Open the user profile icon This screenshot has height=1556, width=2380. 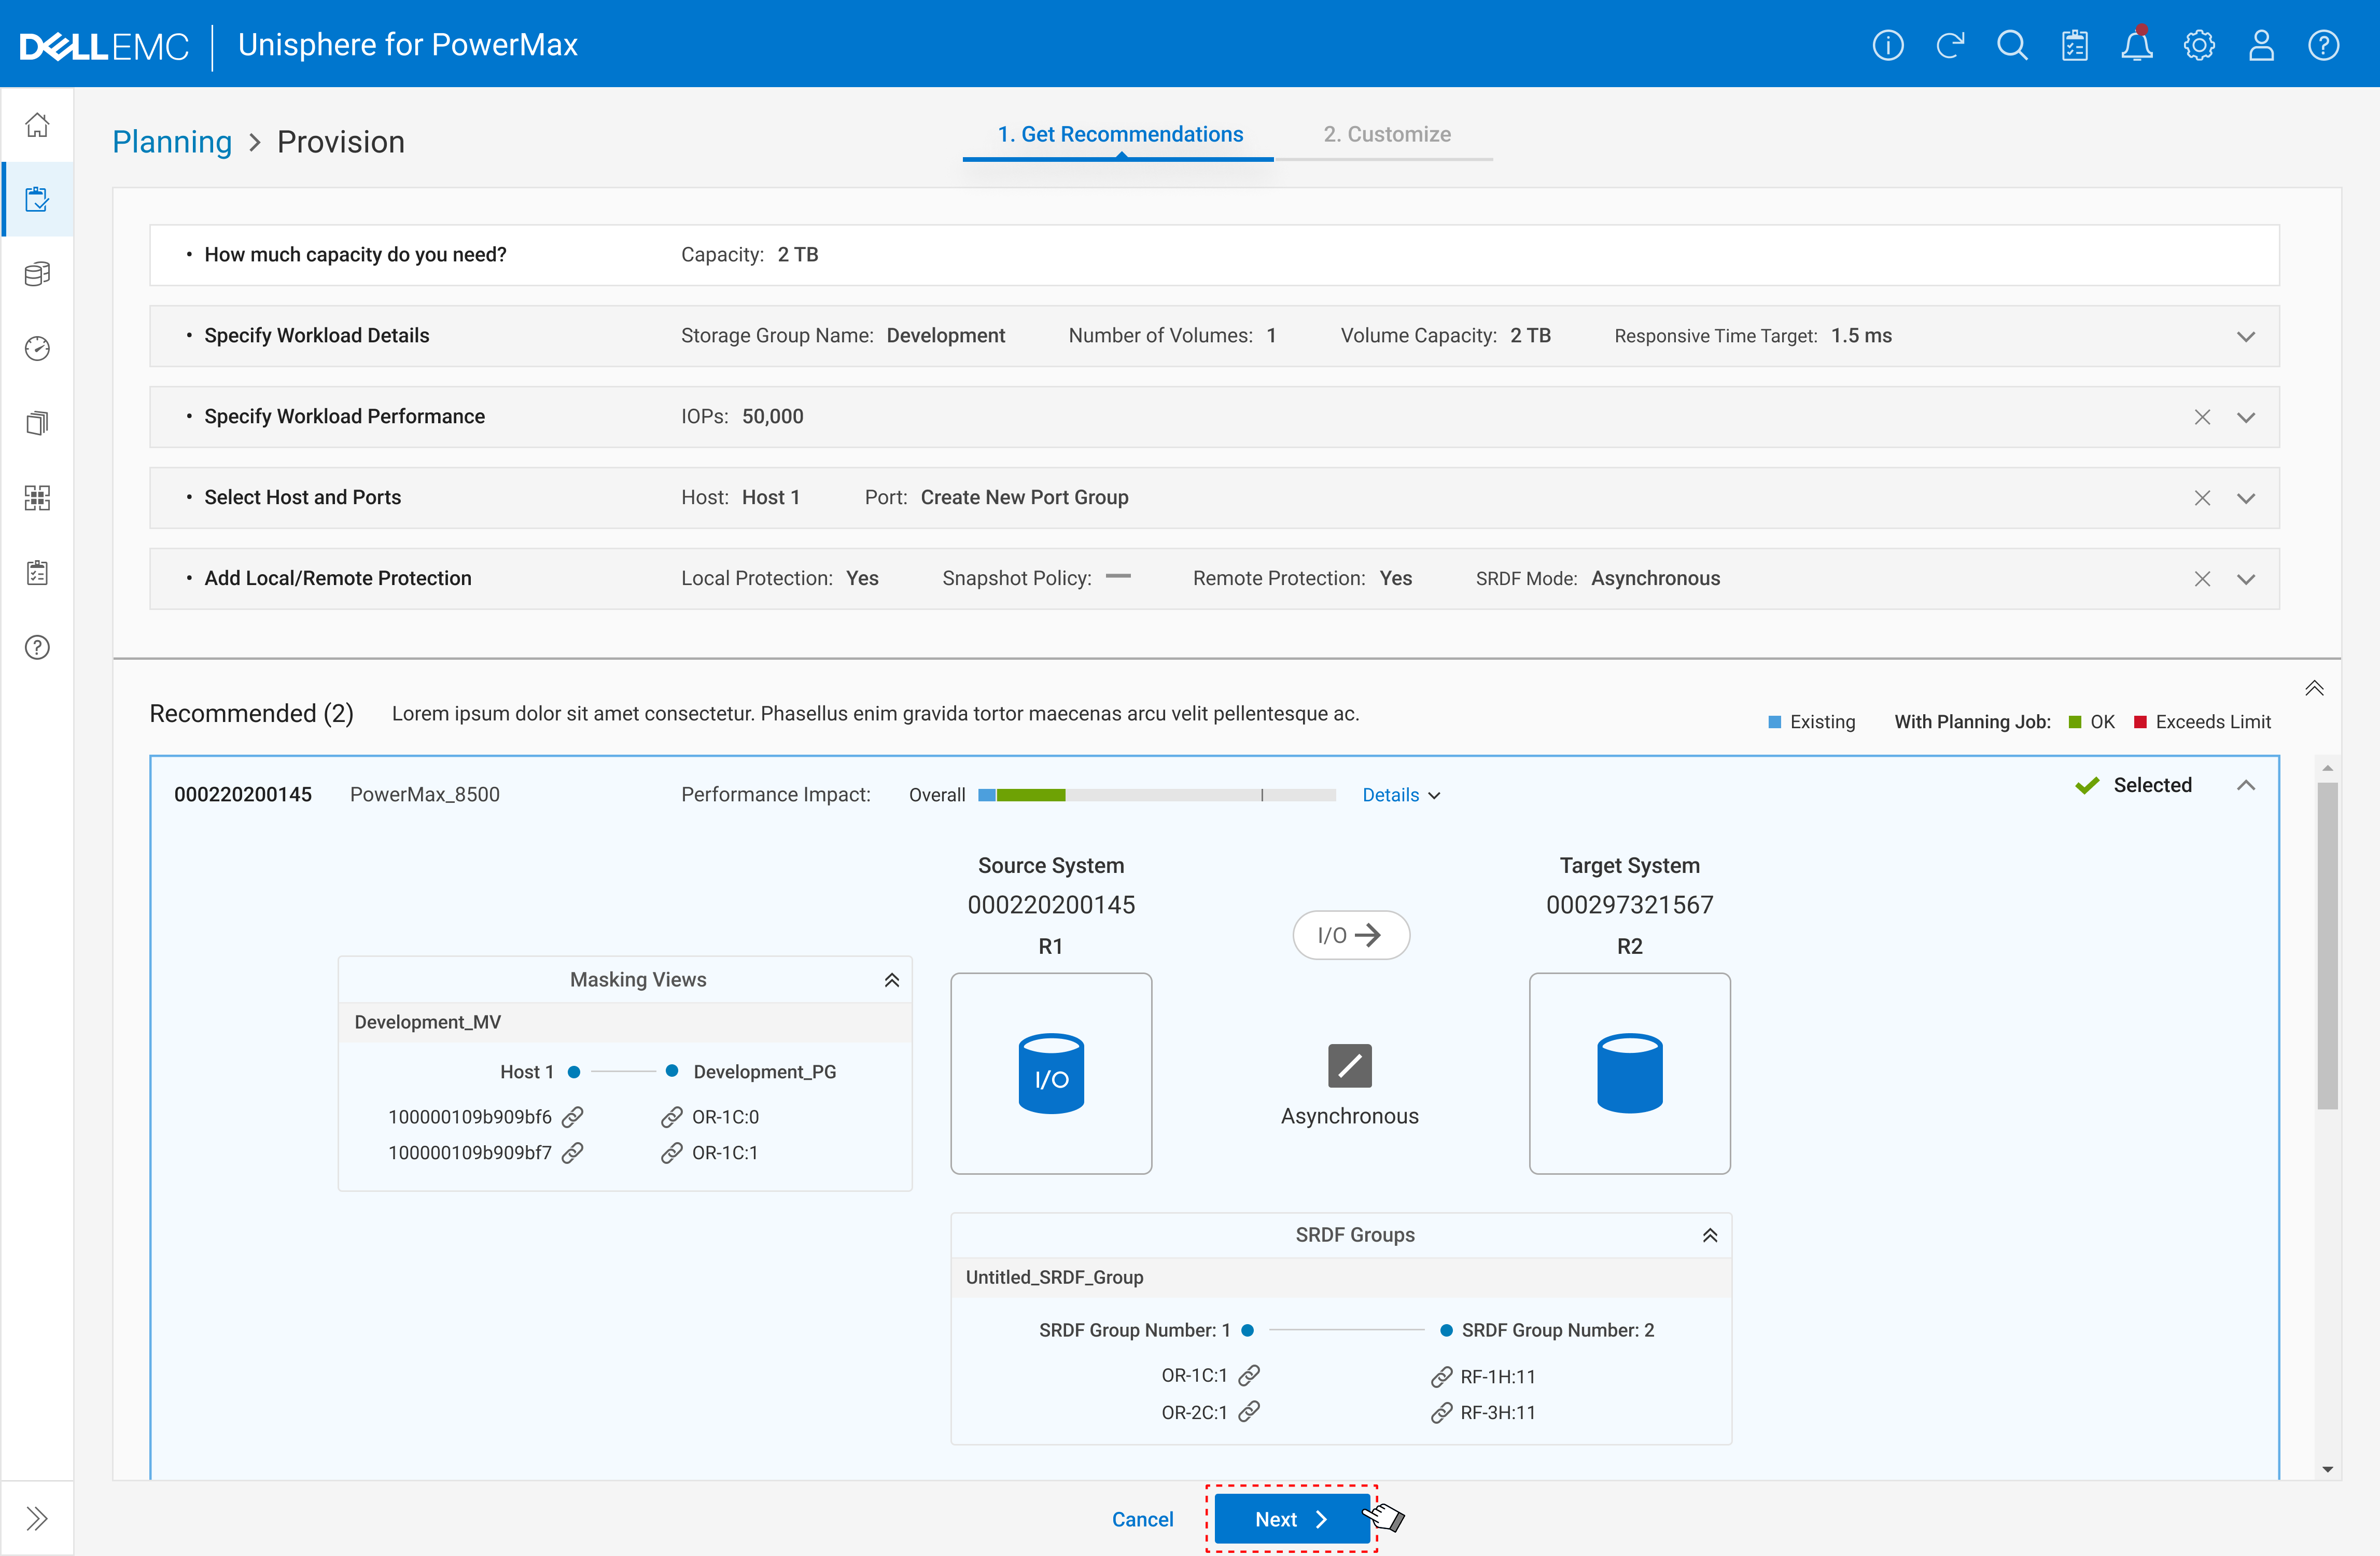2260,45
